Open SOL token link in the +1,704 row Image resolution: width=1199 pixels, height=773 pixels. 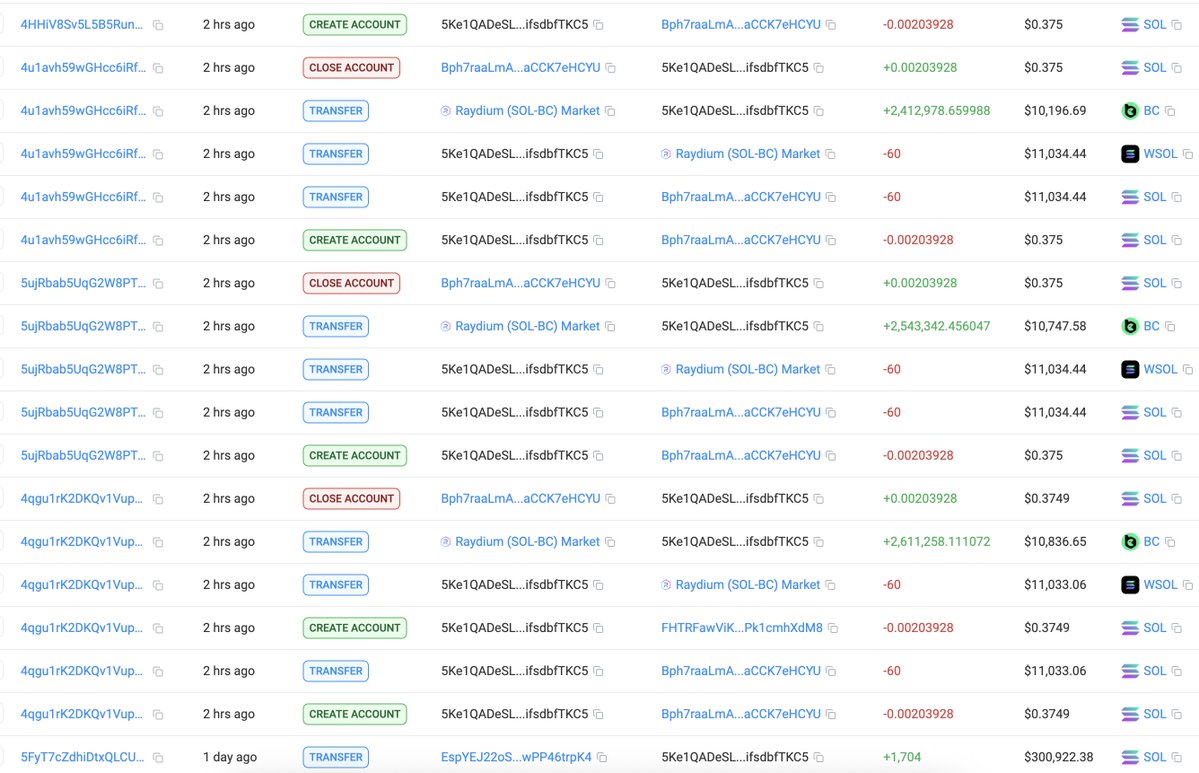coord(1155,757)
